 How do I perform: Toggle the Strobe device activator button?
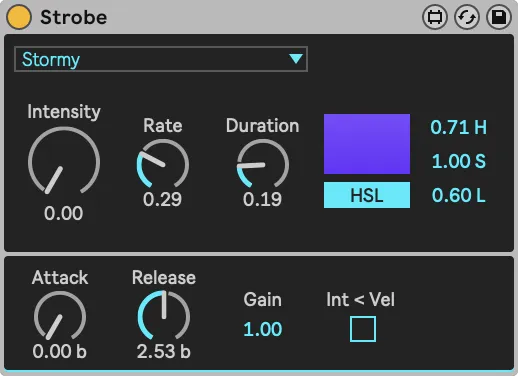click(19, 17)
